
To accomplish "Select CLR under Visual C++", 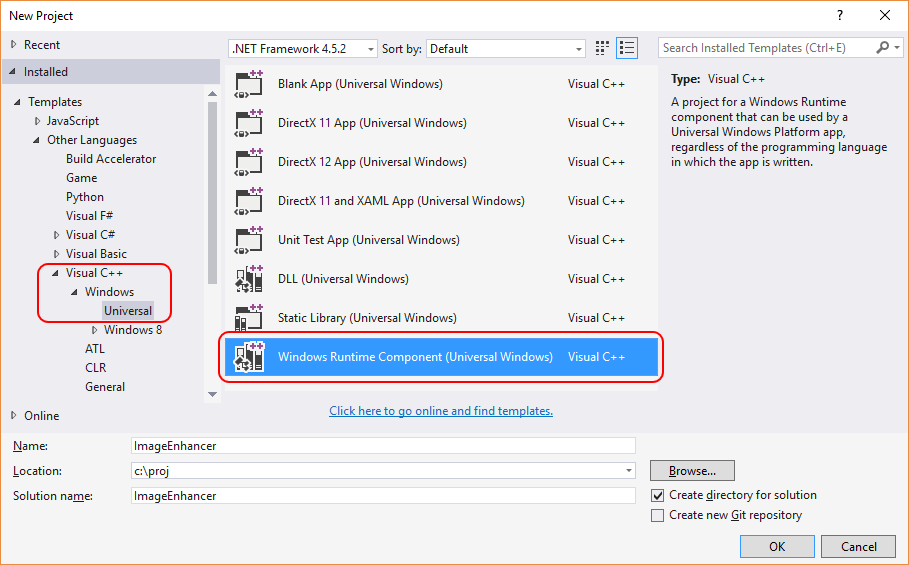I will pyautogui.click(x=96, y=368).
